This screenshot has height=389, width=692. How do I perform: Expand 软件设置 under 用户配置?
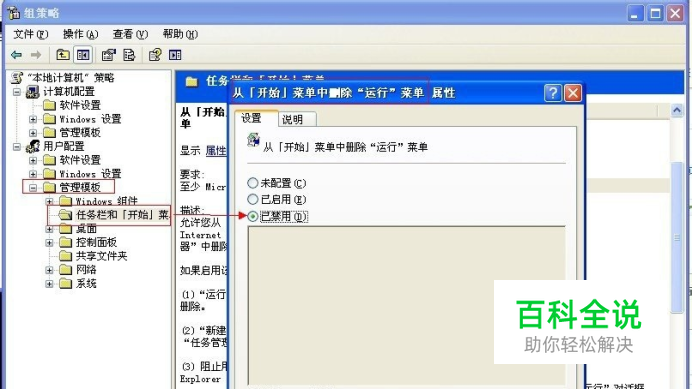click(33, 160)
